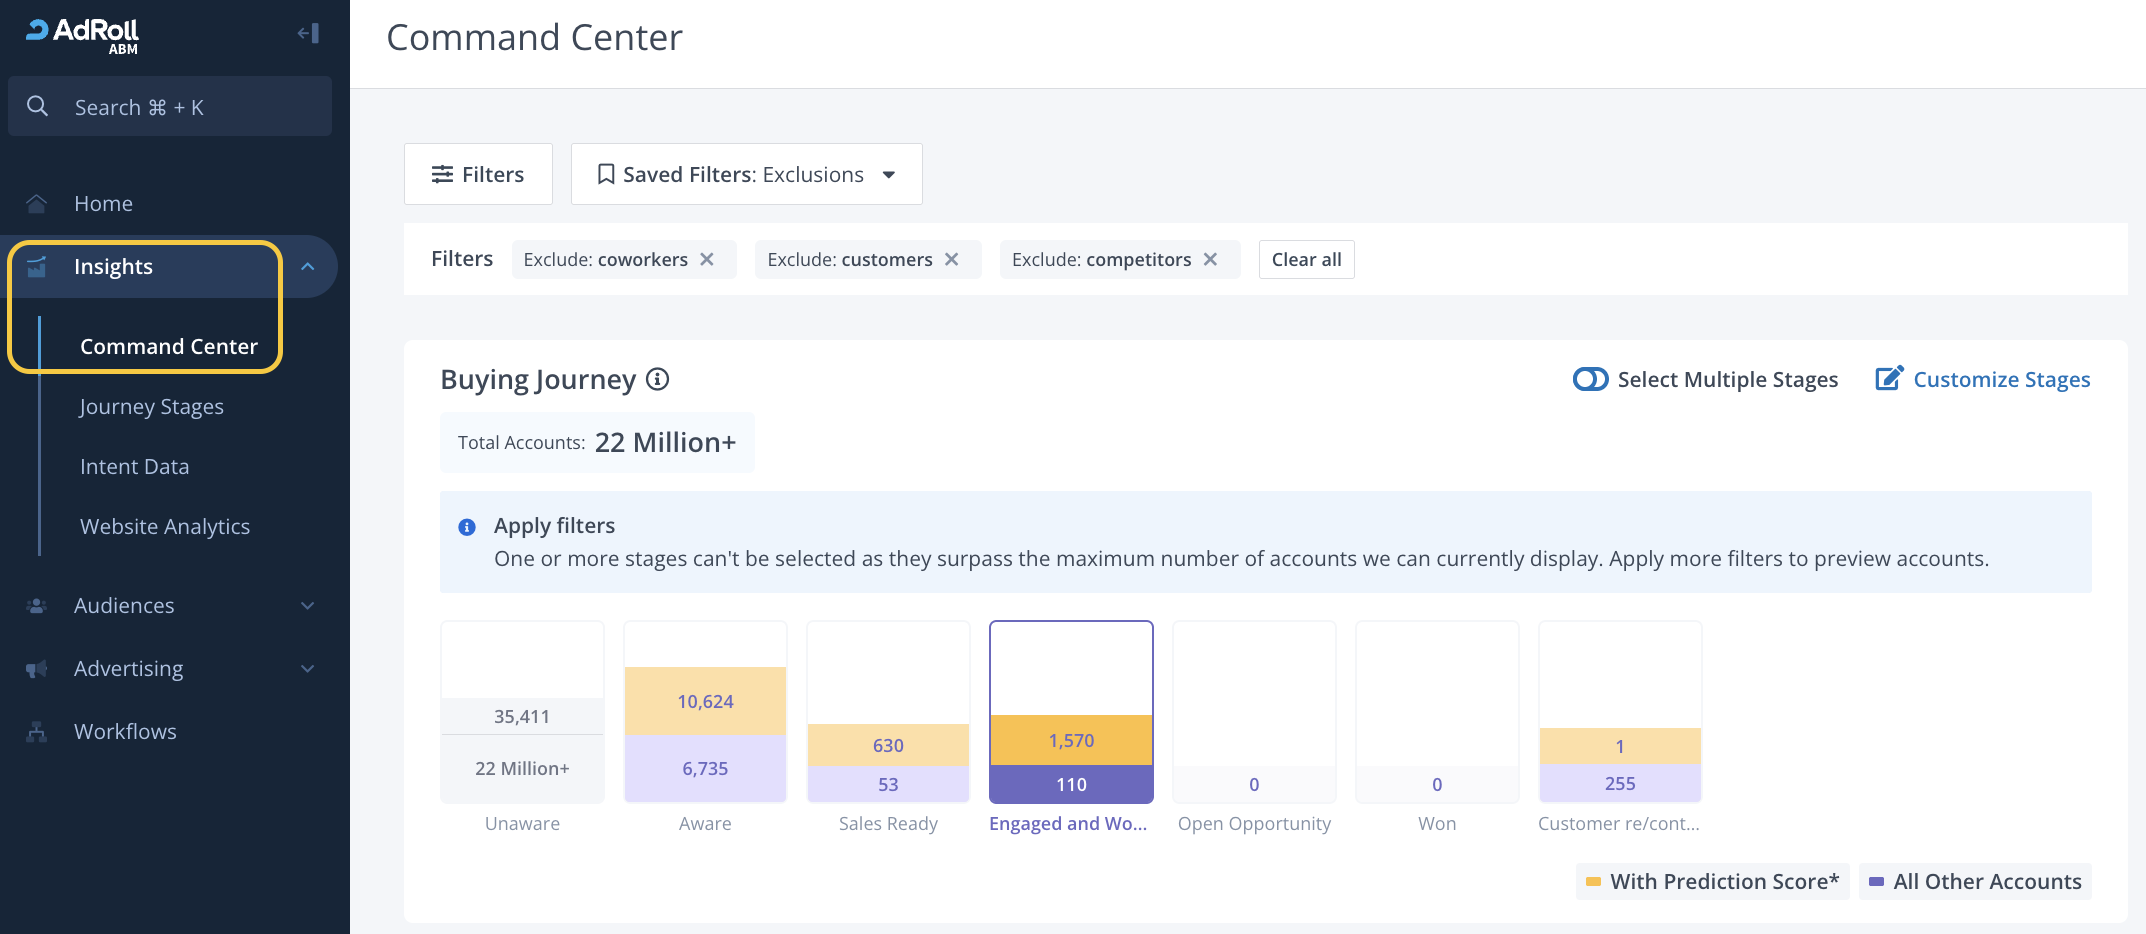This screenshot has height=934, width=2146.
Task: Select the Aware stage bar
Action: (x=705, y=735)
